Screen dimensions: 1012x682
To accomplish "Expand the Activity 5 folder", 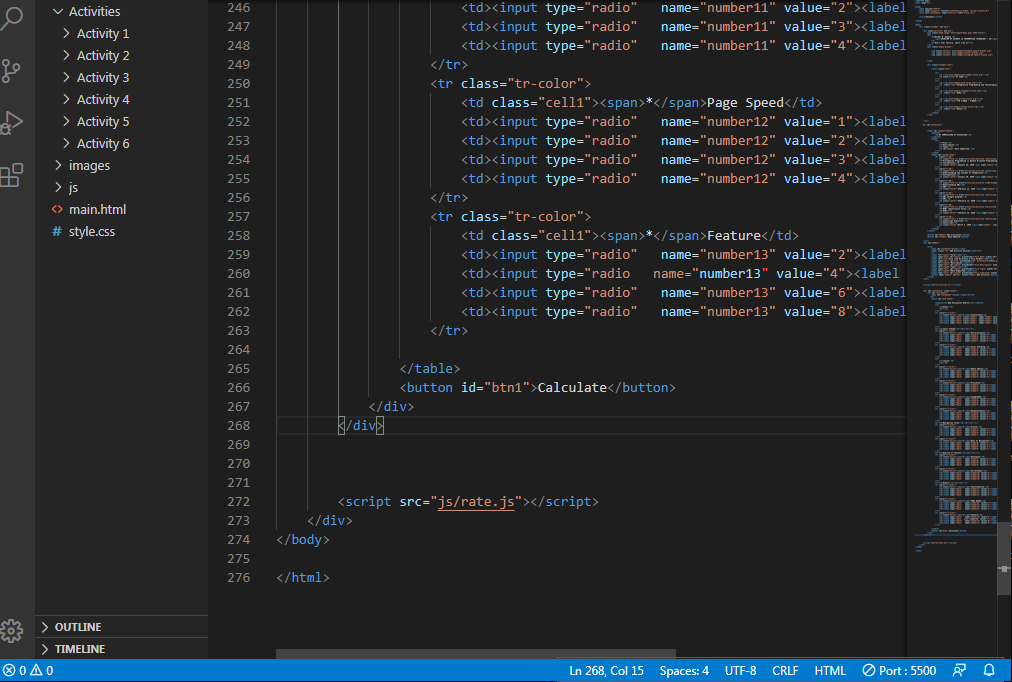I will point(66,121).
